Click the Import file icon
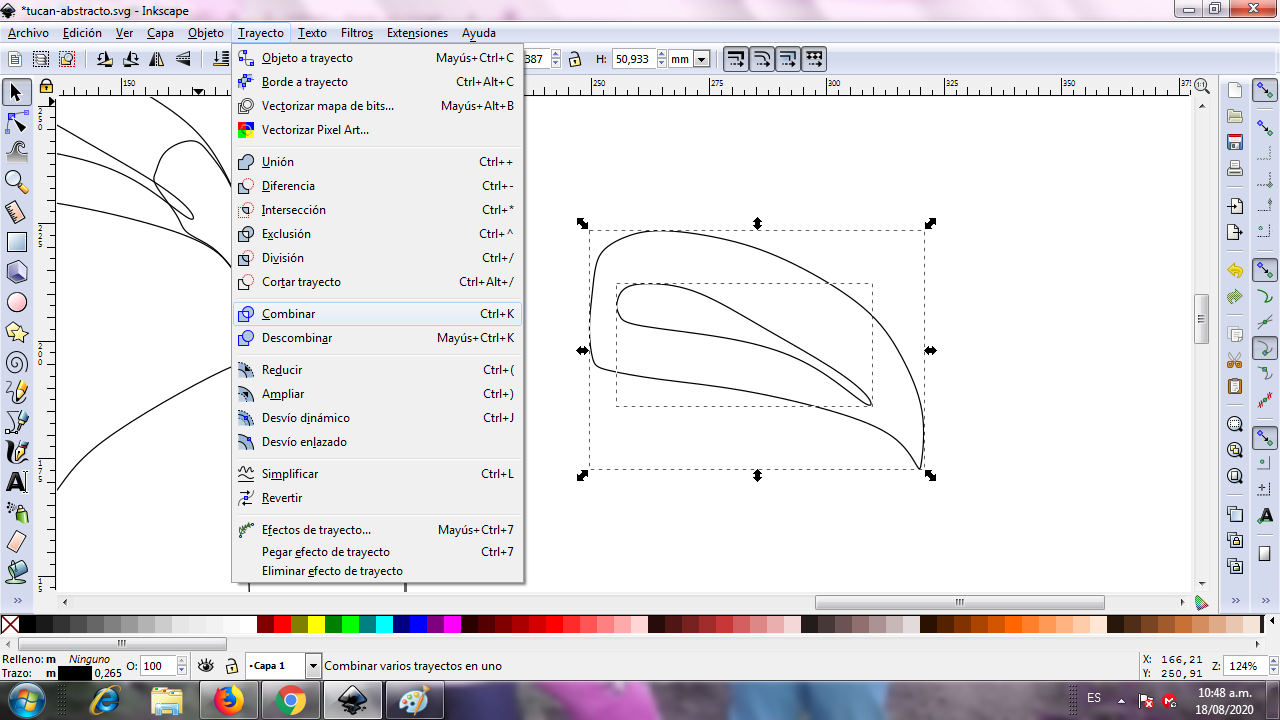This screenshot has height=720, width=1280. pos(1235,206)
